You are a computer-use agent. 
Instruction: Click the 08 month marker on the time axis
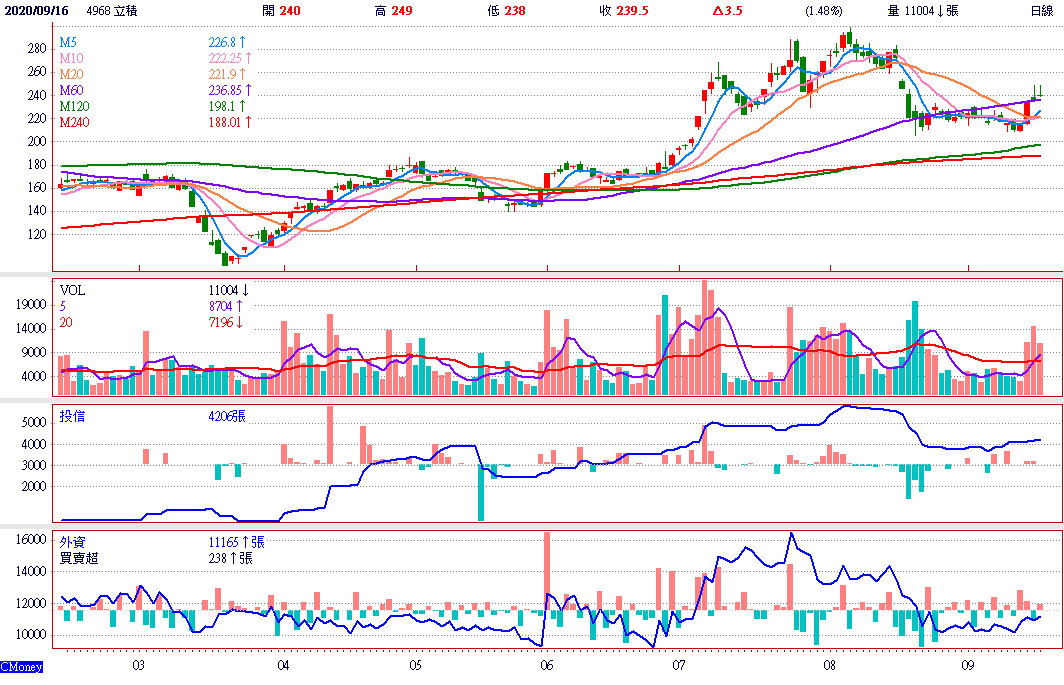click(829, 664)
